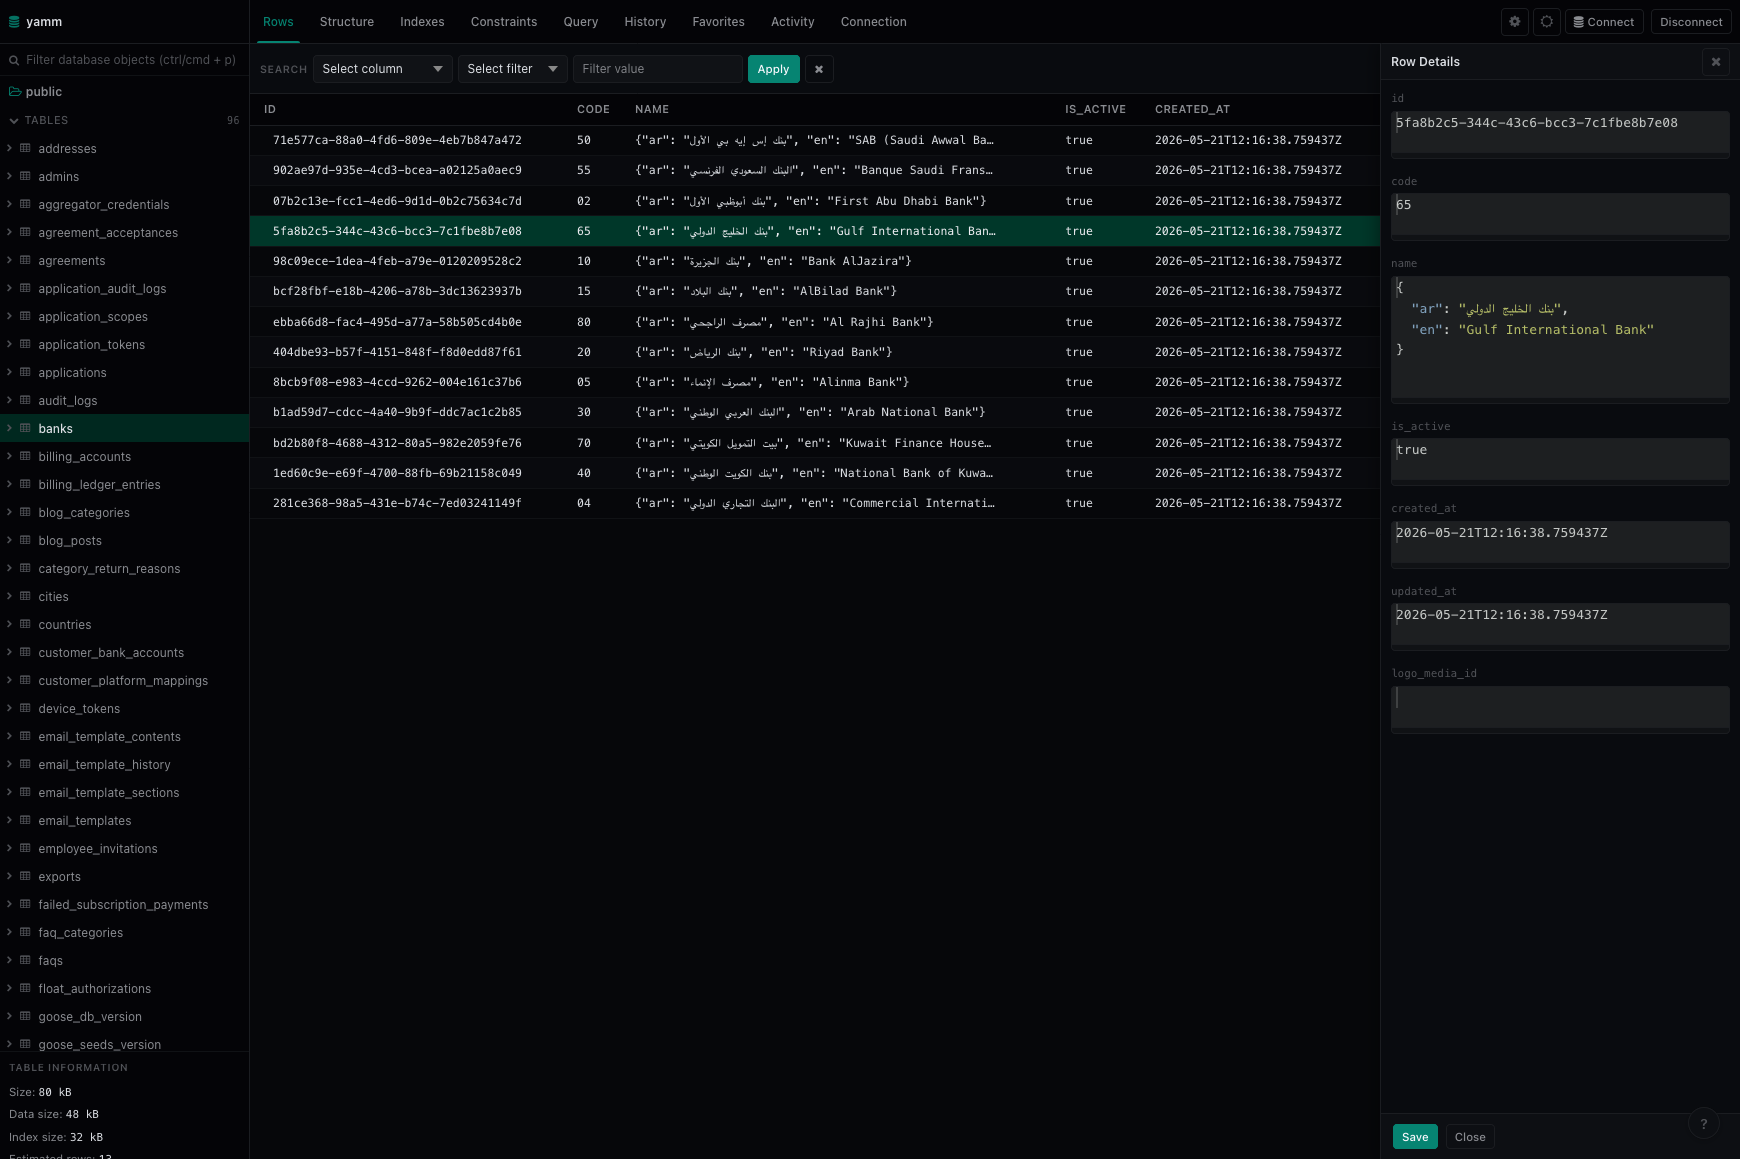Click the table icon beside addresses

tap(25, 148)
